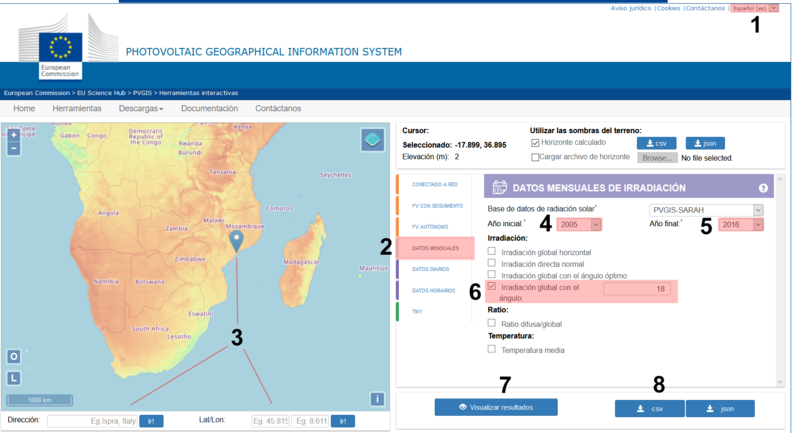The height and width of the screenshot is (433, 800).
Task: Focus the latitude input field
Action: point(270,421)
